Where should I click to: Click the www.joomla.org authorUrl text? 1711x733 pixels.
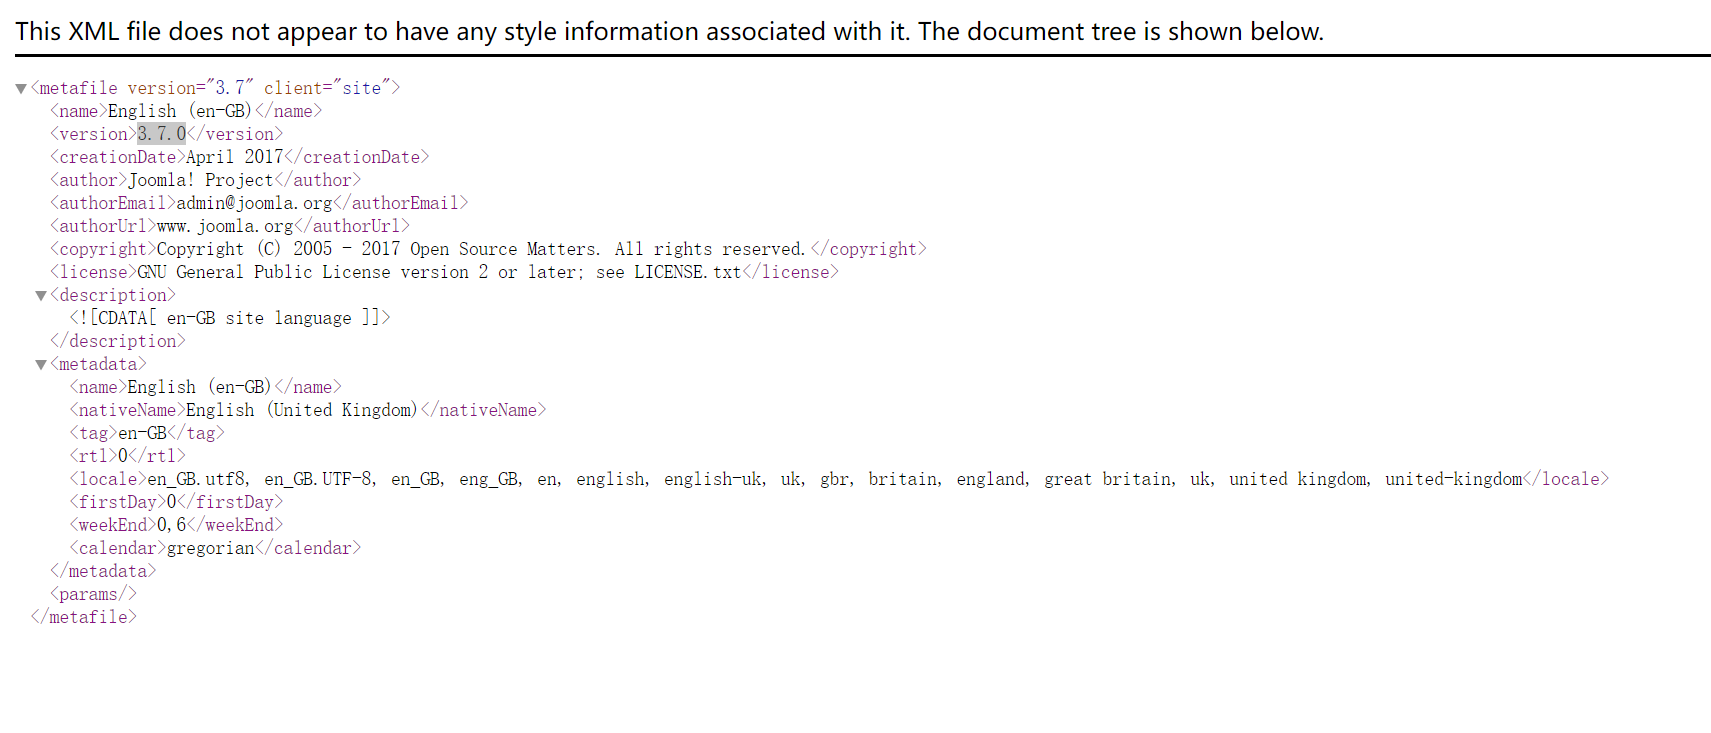pos(225,226)
